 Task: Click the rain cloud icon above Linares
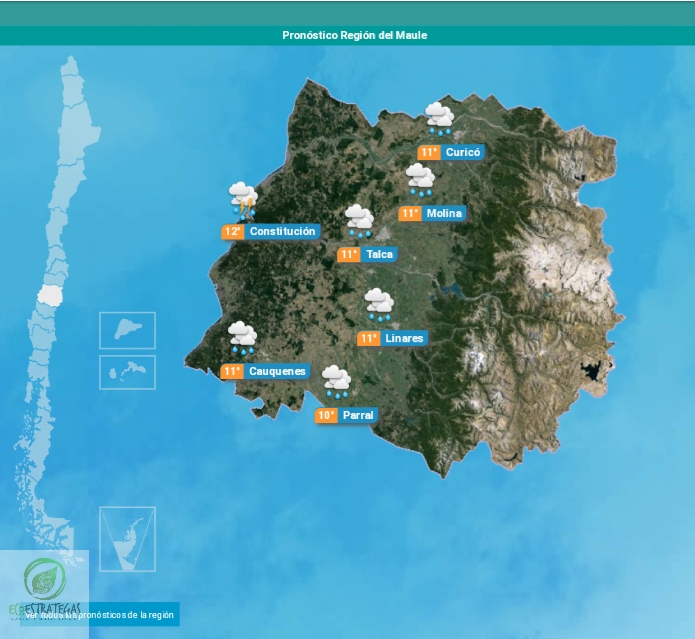click(x=379, y=304)
